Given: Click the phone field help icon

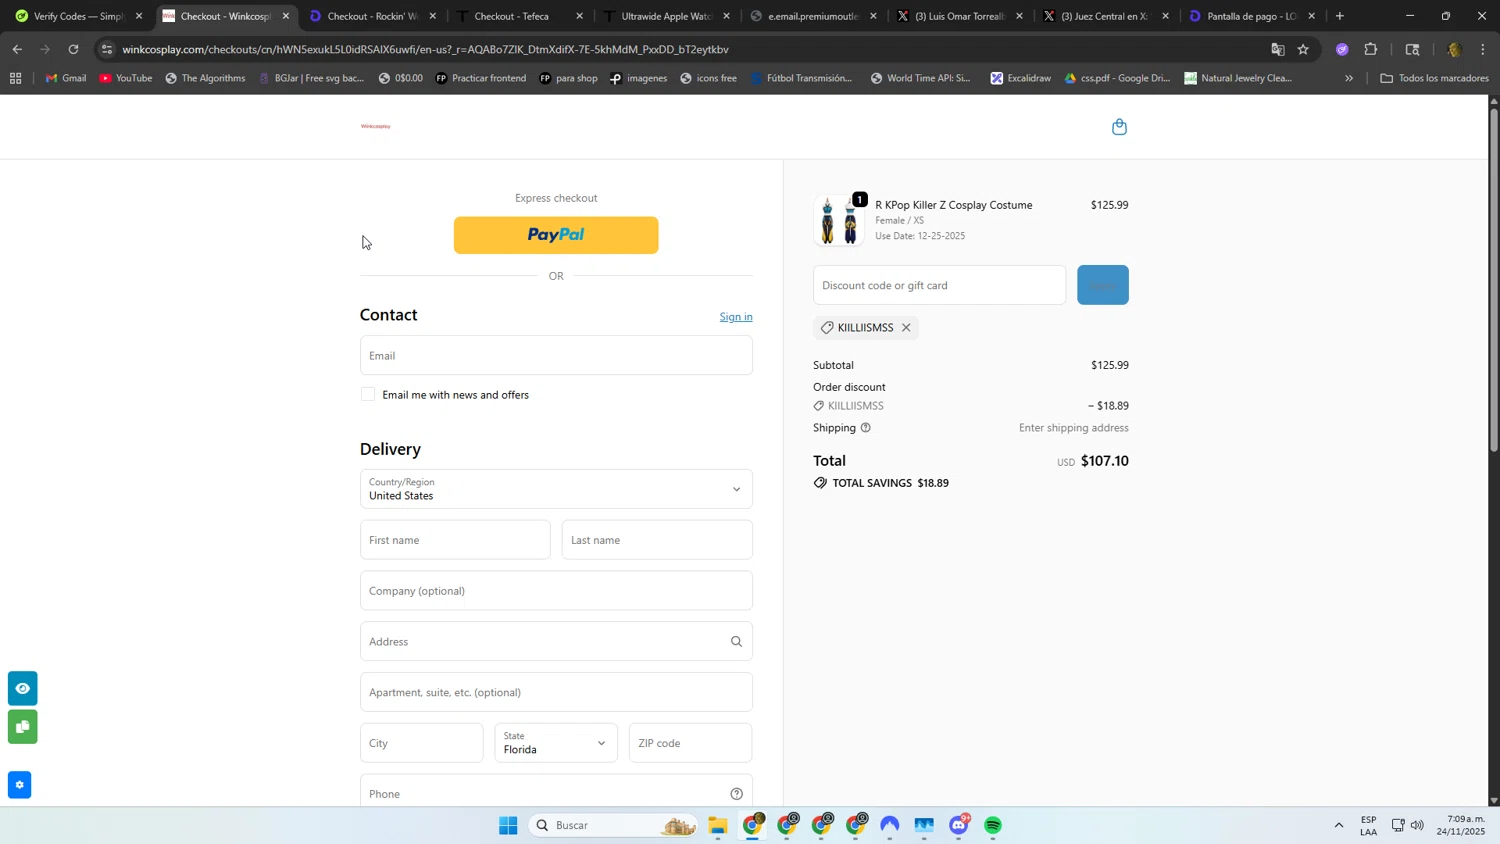Looking at the screenshot, I should coord(736,794).
